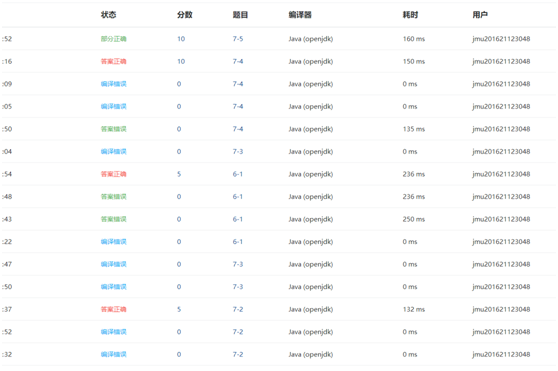Click the 150 ms time value
The width and height of the screenshot is (558, 371).
point(414,61)
